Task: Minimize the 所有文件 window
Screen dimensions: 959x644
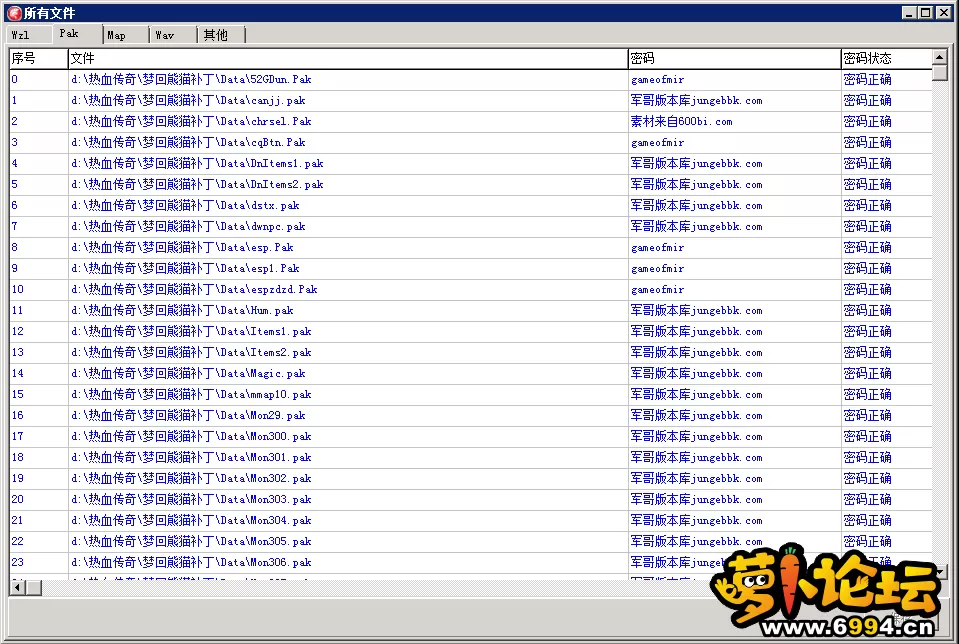Action: [909, 13]
